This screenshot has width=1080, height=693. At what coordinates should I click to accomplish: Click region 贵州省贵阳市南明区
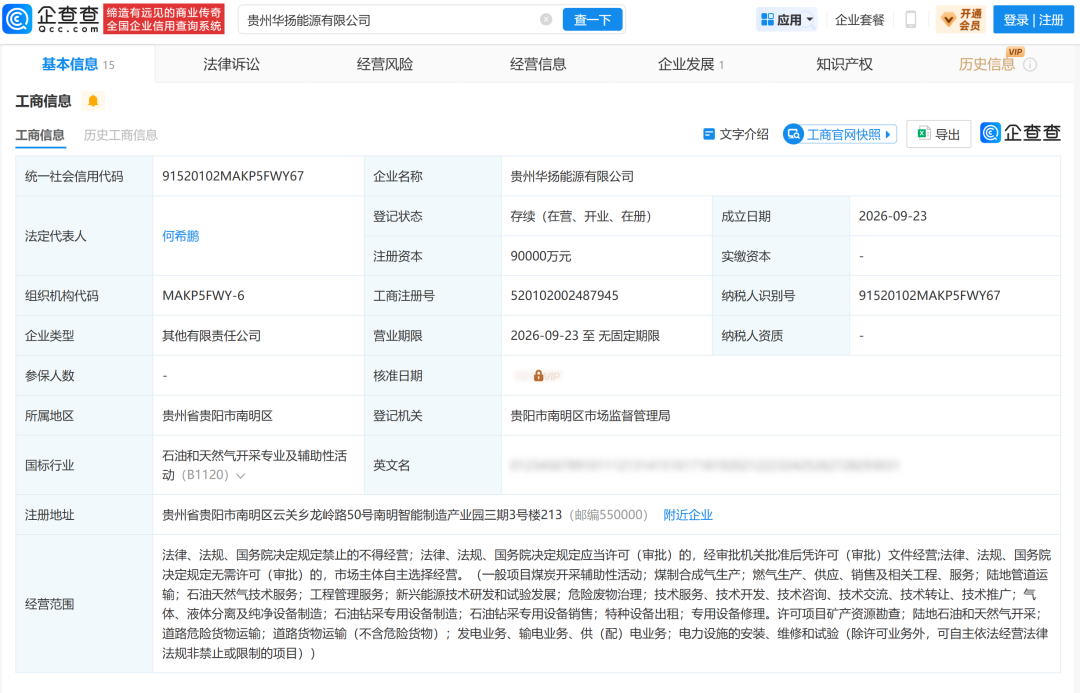tap(217, 415)
